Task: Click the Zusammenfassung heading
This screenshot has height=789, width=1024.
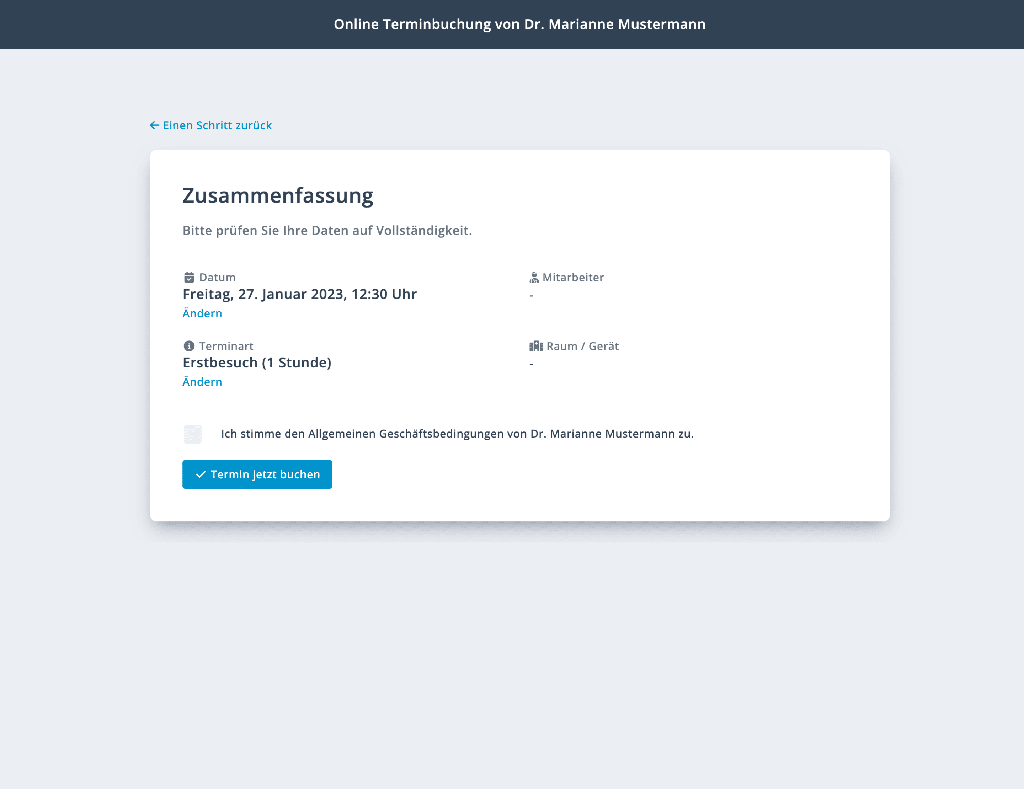Action: pyautogui.click(x=278, y=196)
